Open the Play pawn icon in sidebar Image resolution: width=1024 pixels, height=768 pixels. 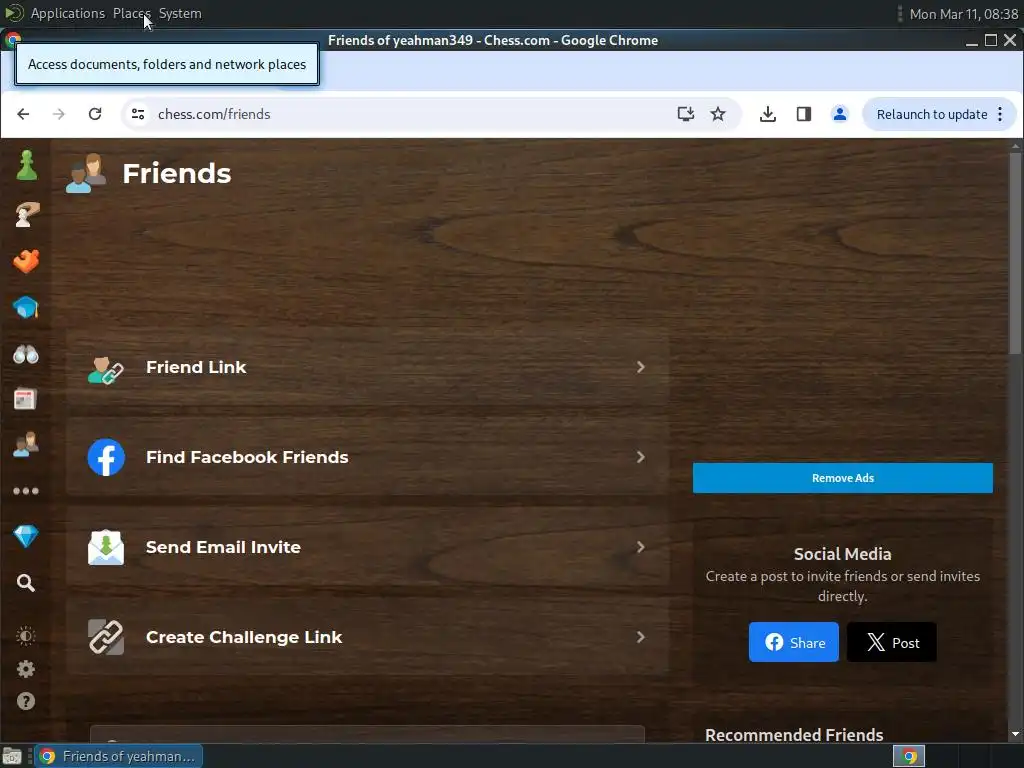pyautogui.click(x=26, y=165)
